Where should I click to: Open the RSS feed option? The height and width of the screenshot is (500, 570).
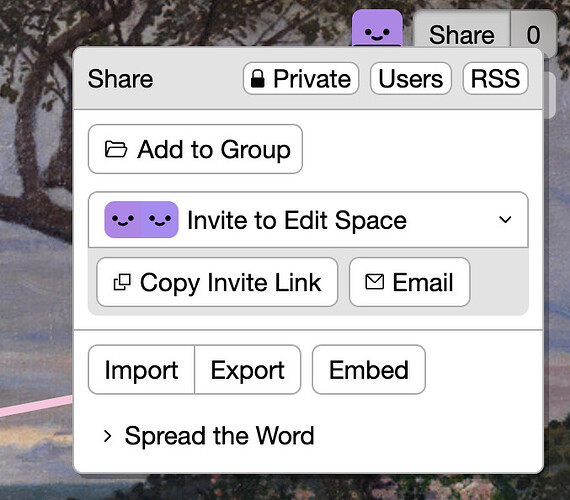pos(495,79)
